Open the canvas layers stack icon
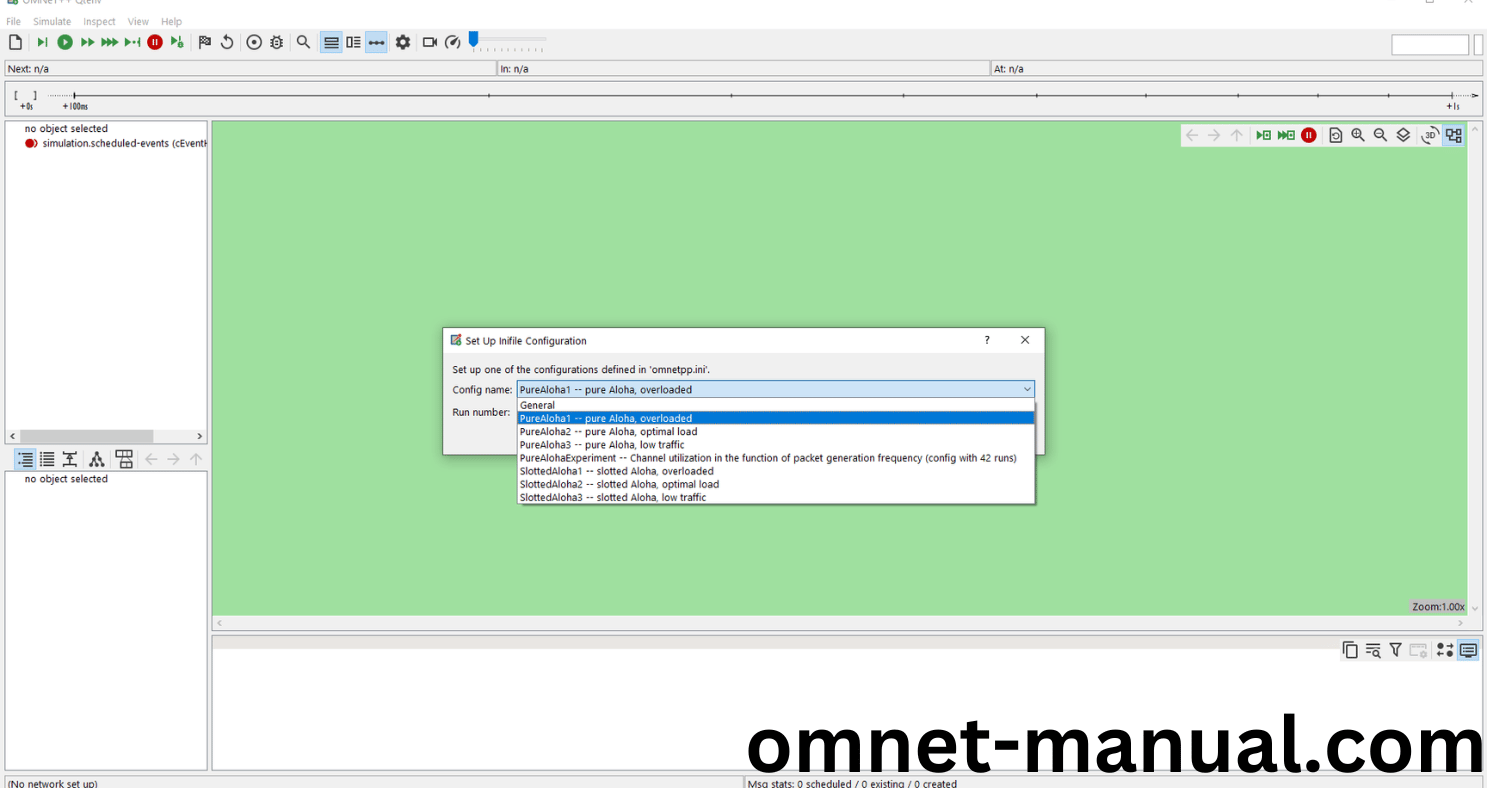The height and width of the screenshot is (788, 1487). [x=1403, y=135]
